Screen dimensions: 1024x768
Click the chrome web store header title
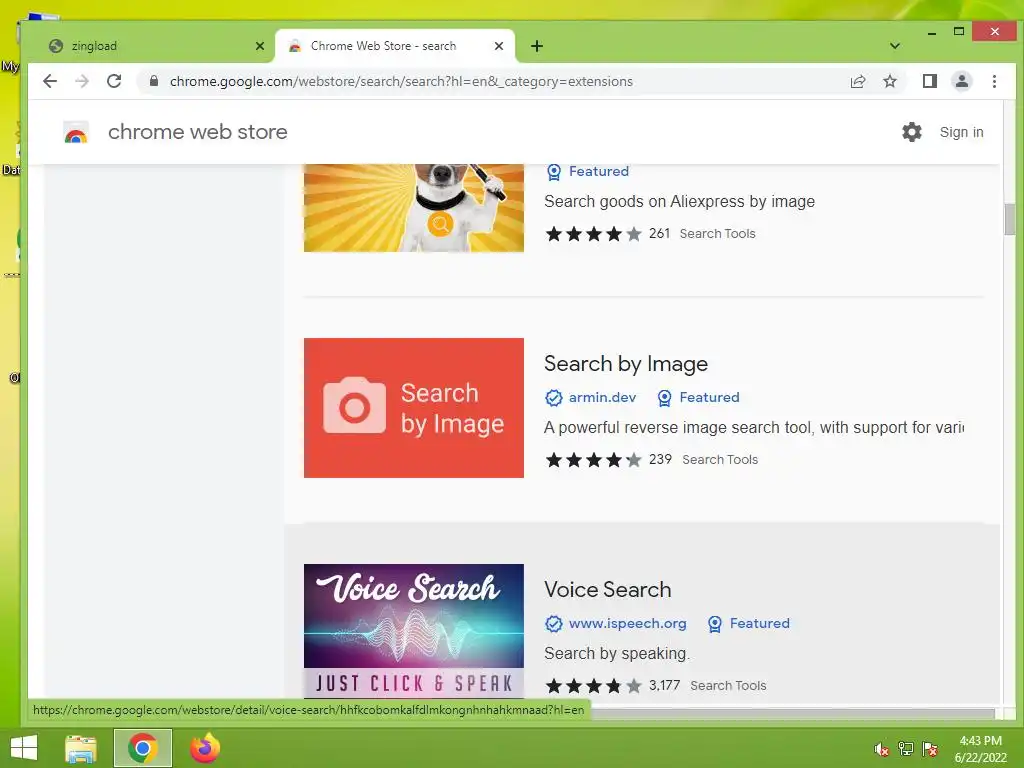[x=197, y=132]
